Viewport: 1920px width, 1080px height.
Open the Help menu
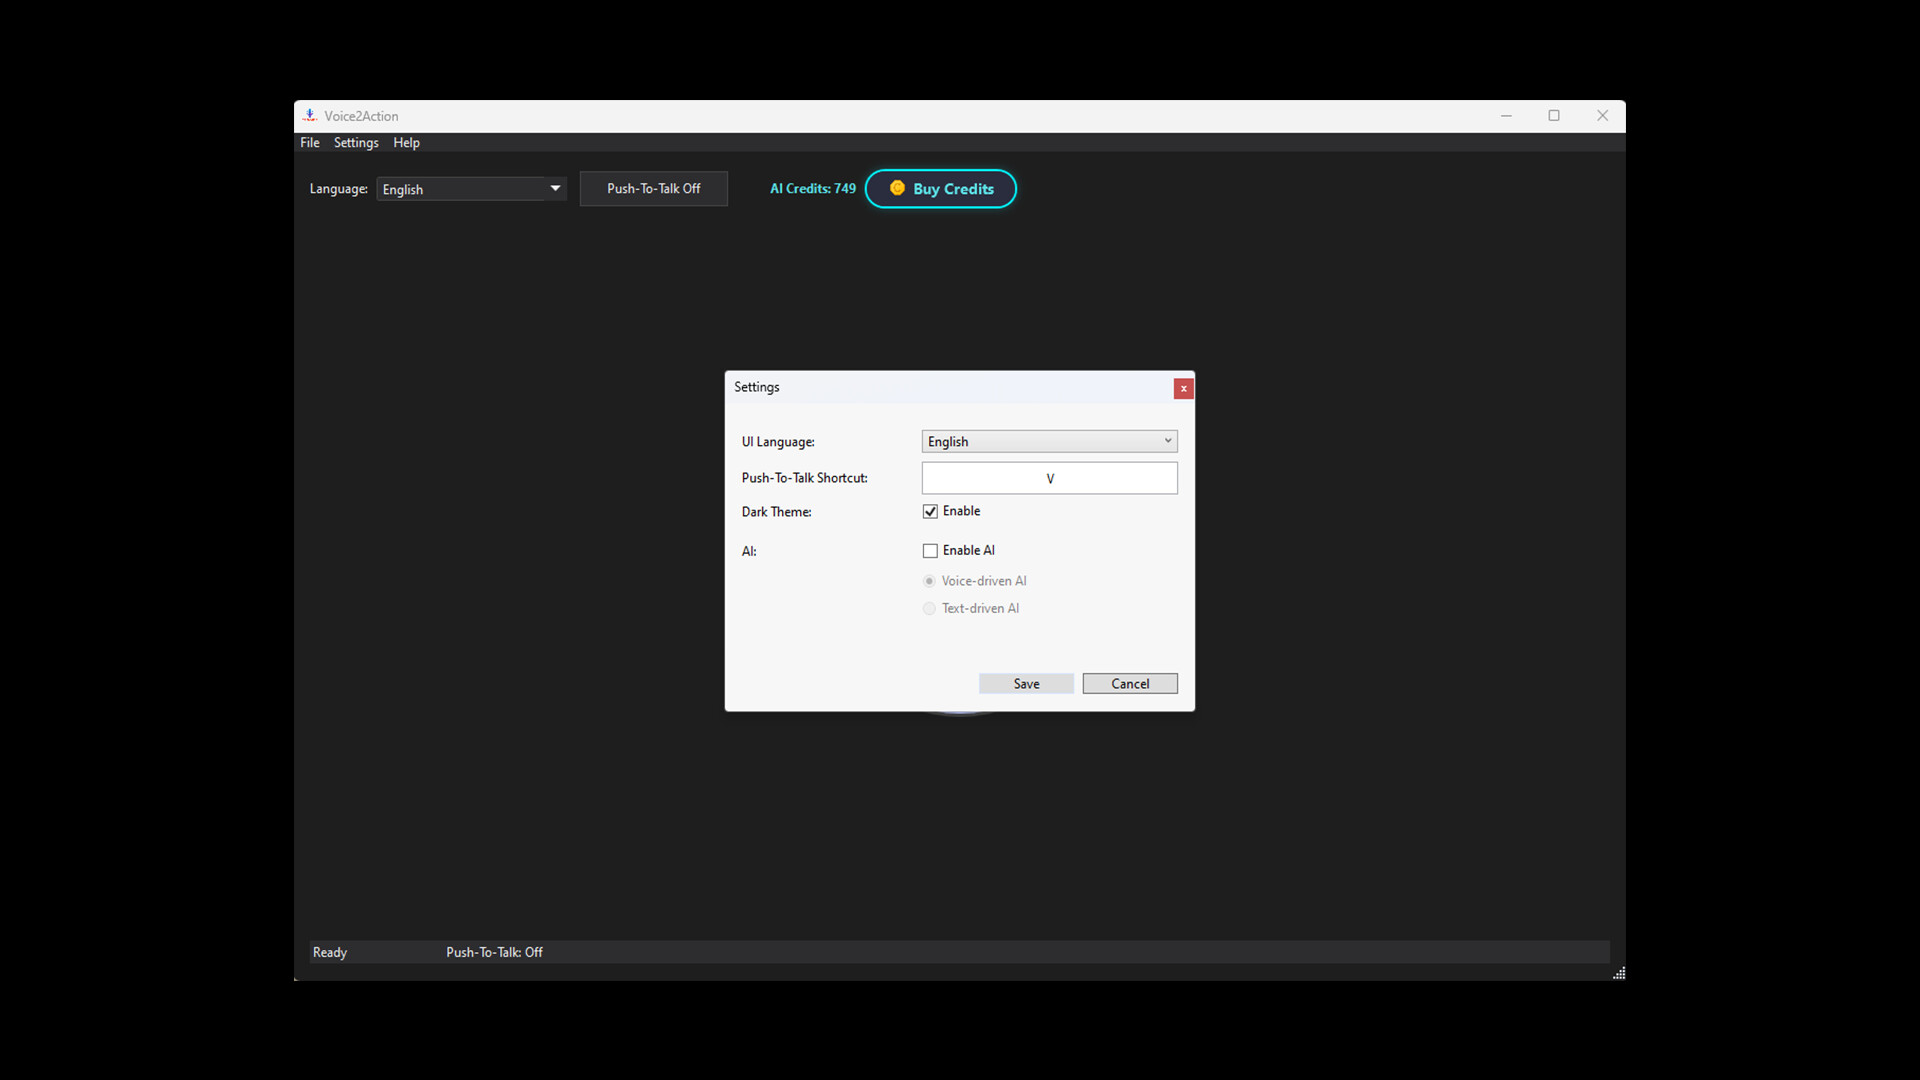(x=406, y=142)
